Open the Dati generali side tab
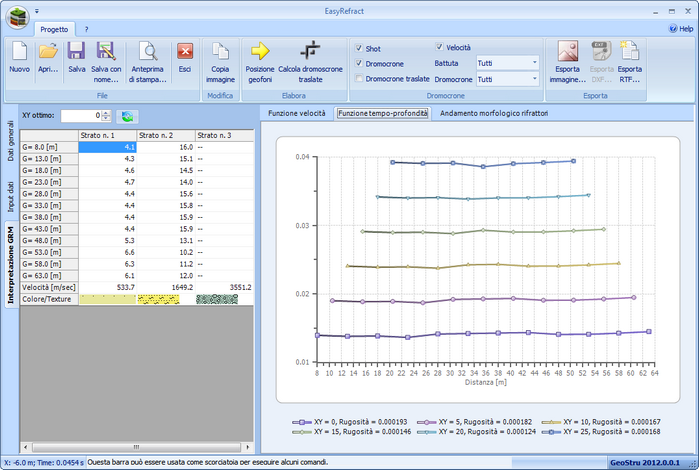This screenshot has width=699, height=470. click(11, 141)
